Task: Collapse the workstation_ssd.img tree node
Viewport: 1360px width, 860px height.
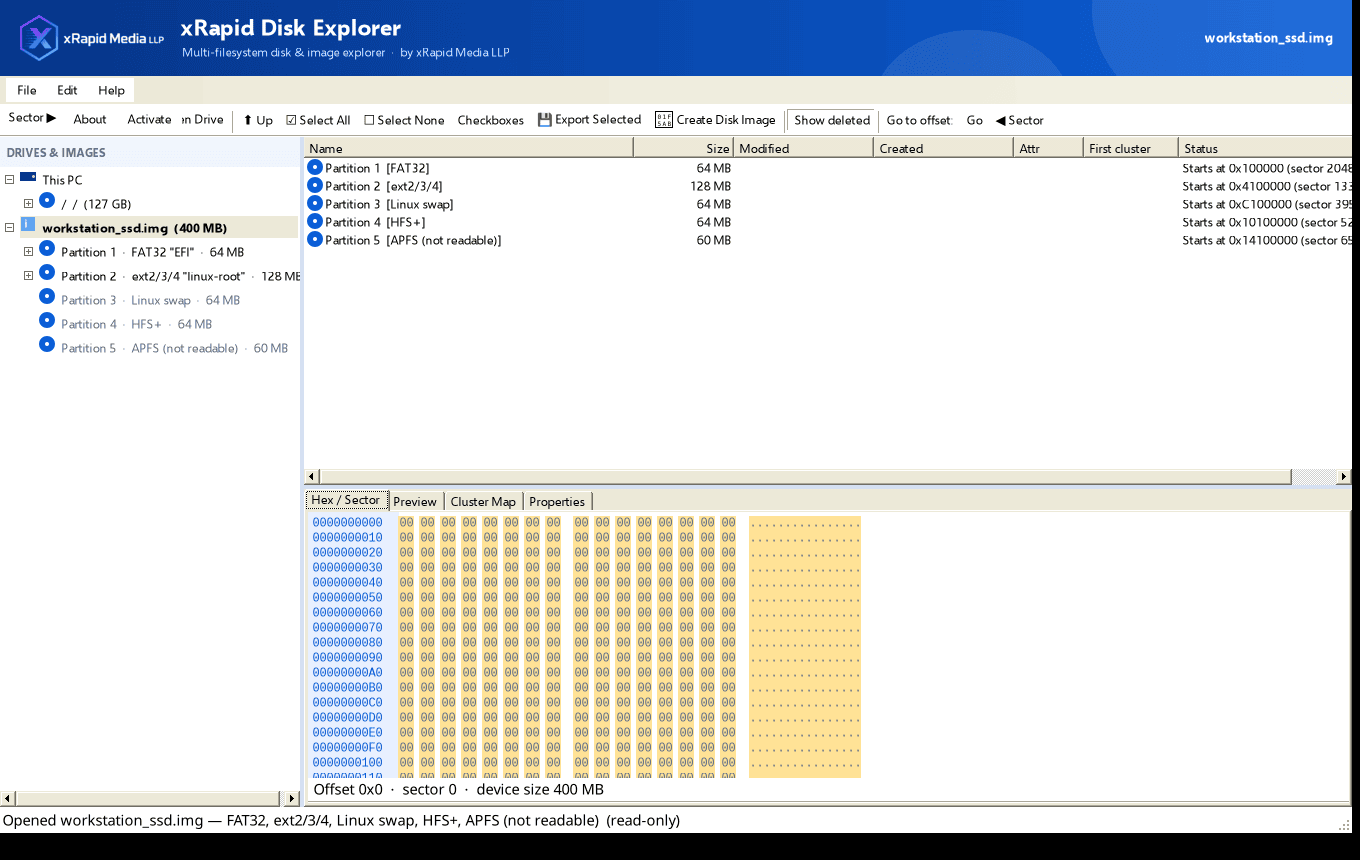Action: (x=9, y=228)
